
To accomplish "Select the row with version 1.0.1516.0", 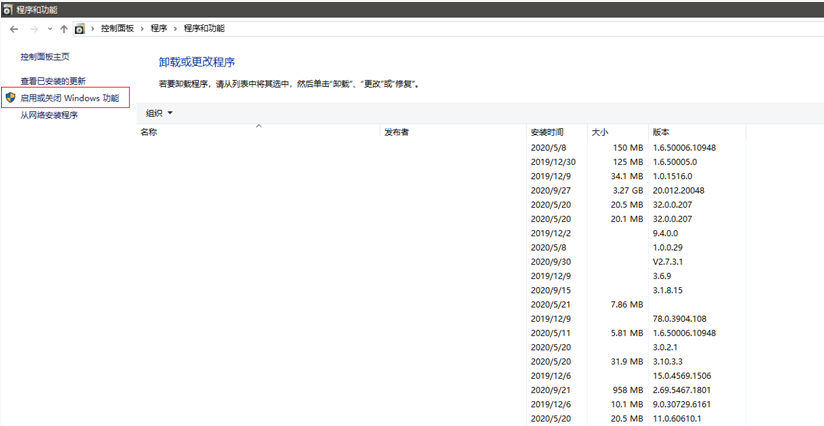I will click(x=441, y=176).
